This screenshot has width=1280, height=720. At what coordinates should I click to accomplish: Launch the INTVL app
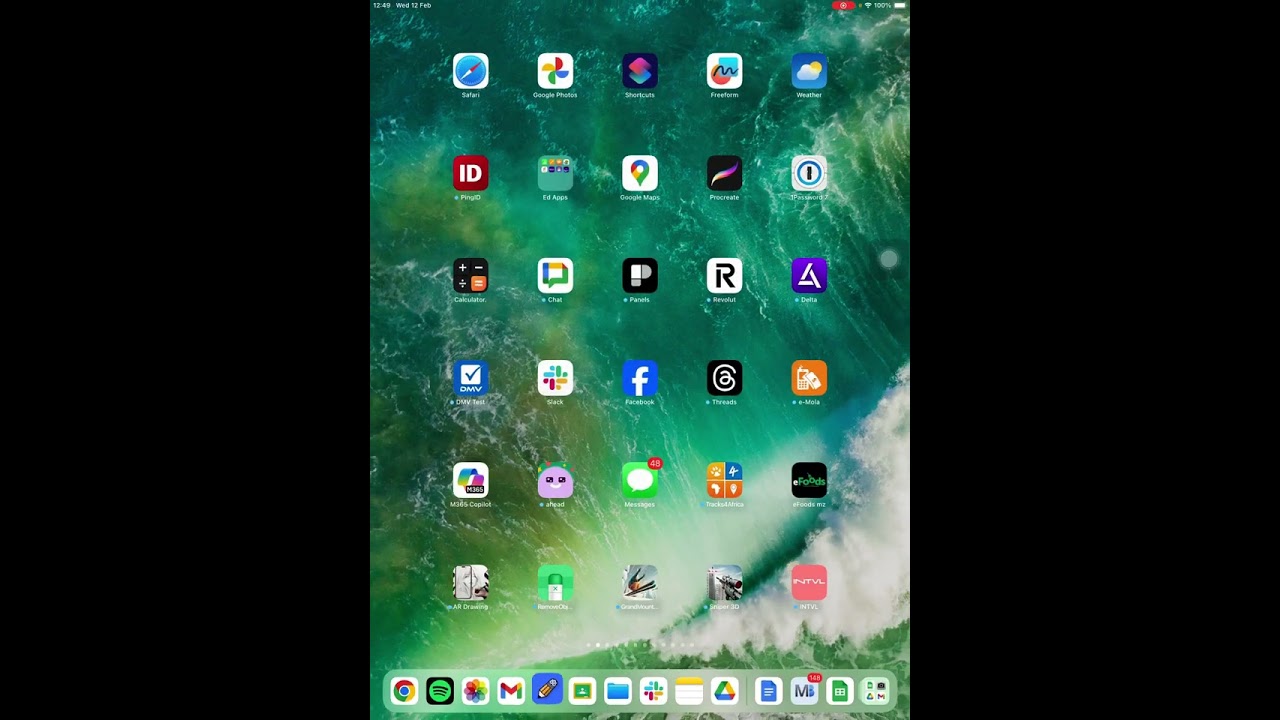point(809,582)
